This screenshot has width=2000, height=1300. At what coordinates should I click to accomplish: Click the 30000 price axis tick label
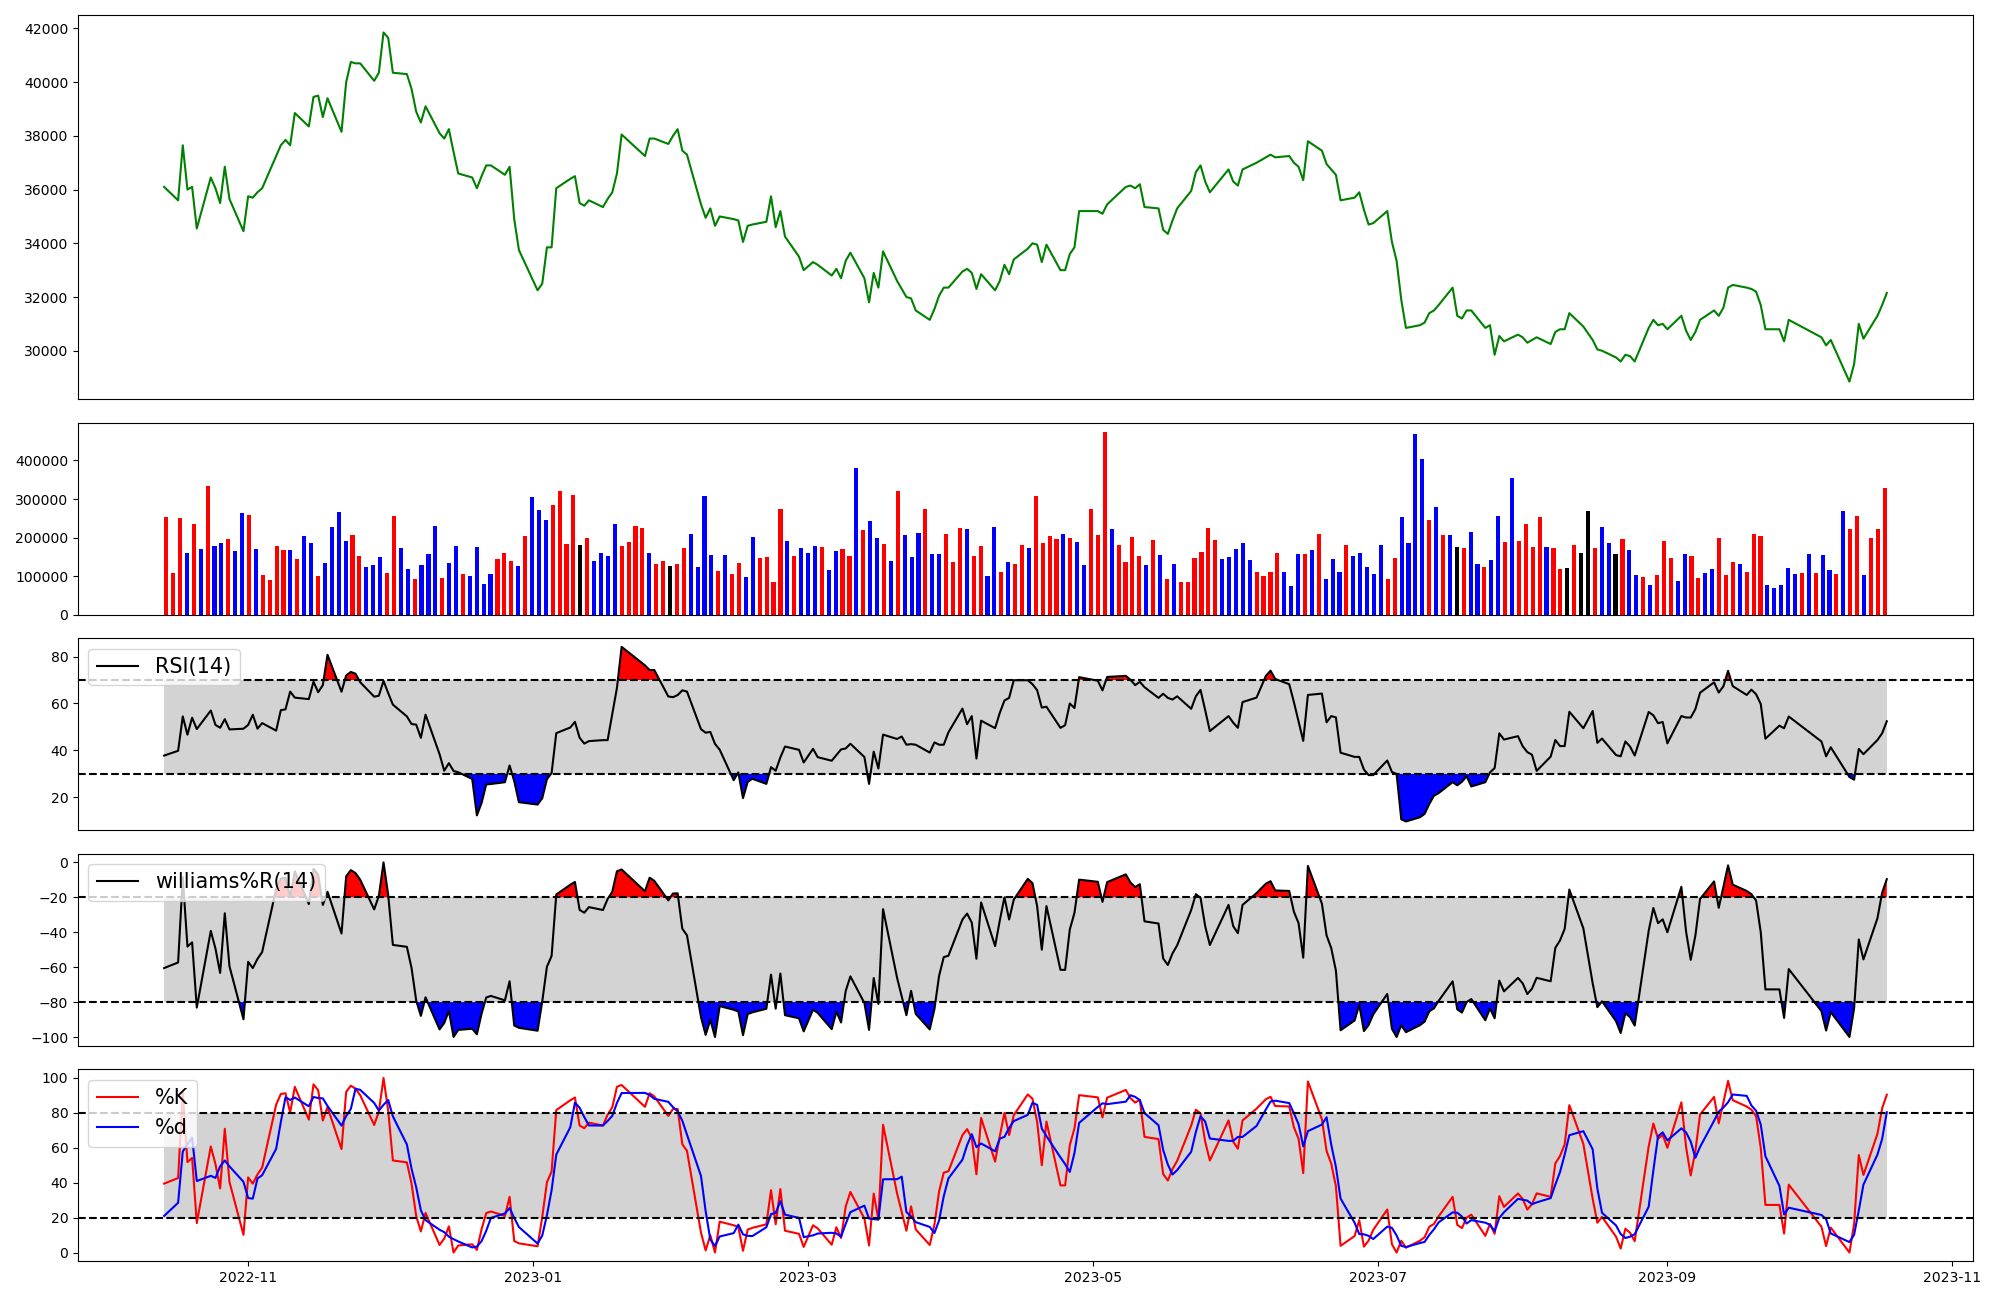(x=46, y=351)
